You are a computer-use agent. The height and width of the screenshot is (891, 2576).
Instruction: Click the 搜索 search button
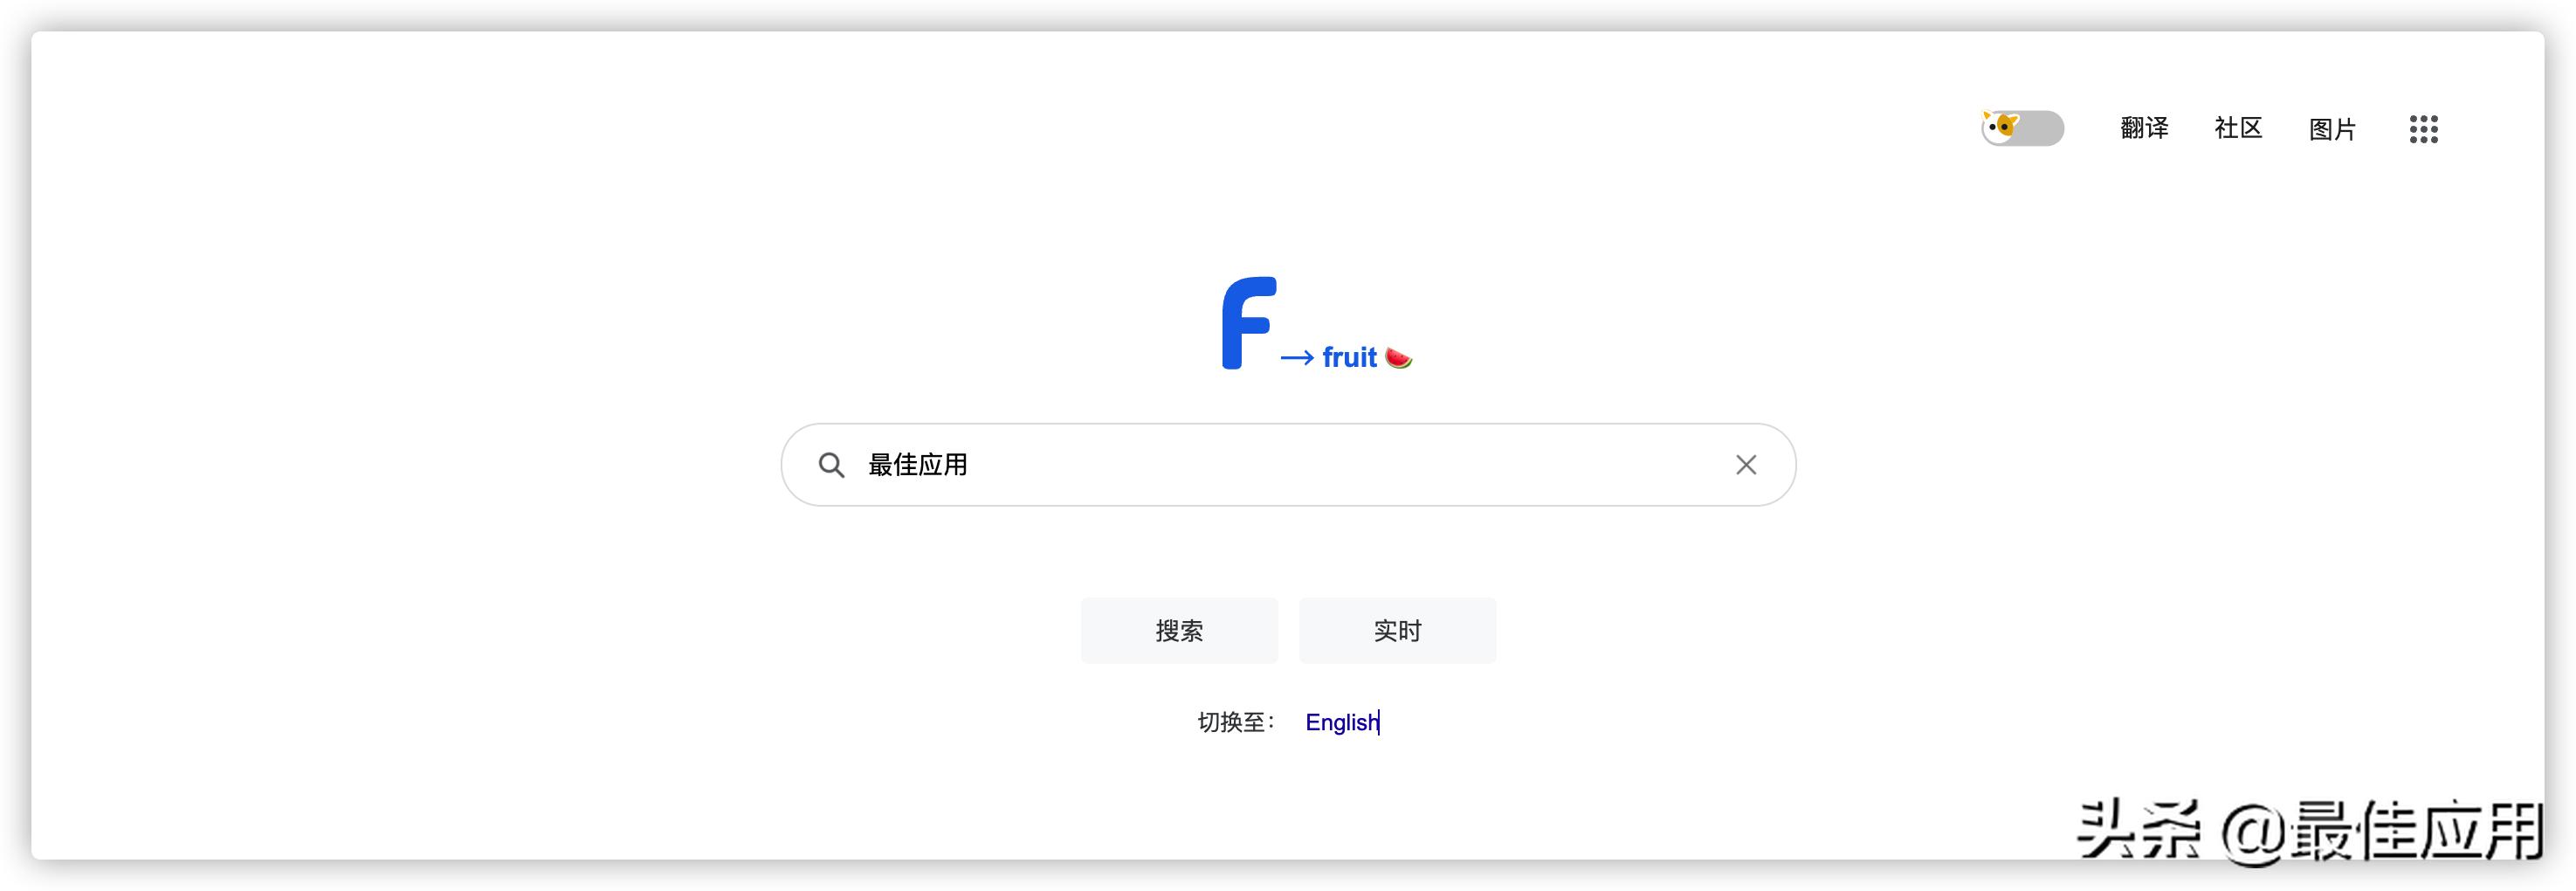1179,630
